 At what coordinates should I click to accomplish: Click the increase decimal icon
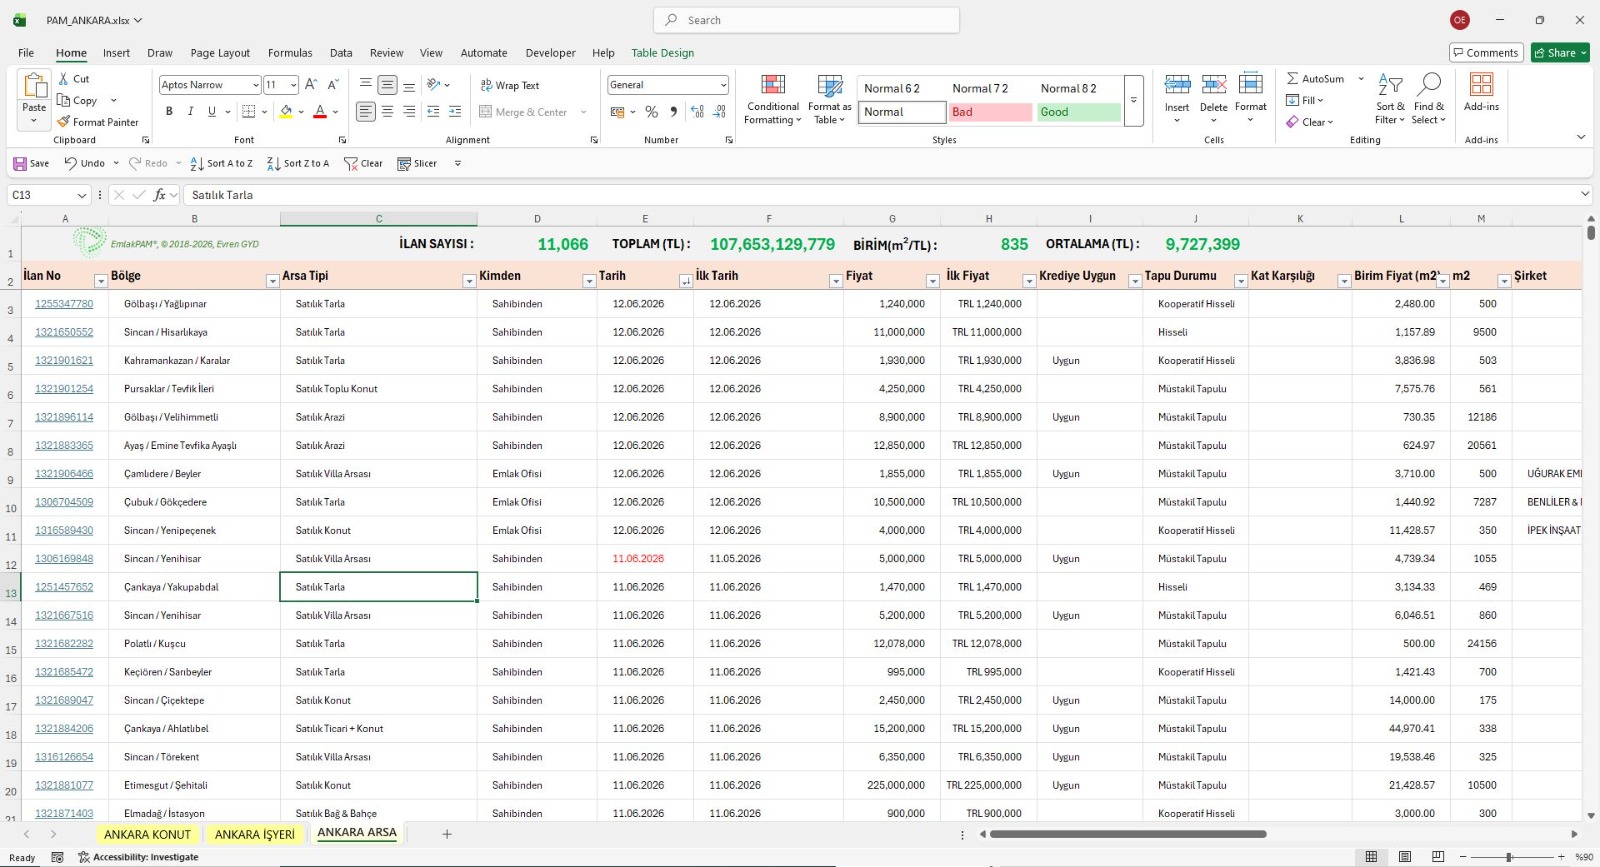(x=697, y=112)
